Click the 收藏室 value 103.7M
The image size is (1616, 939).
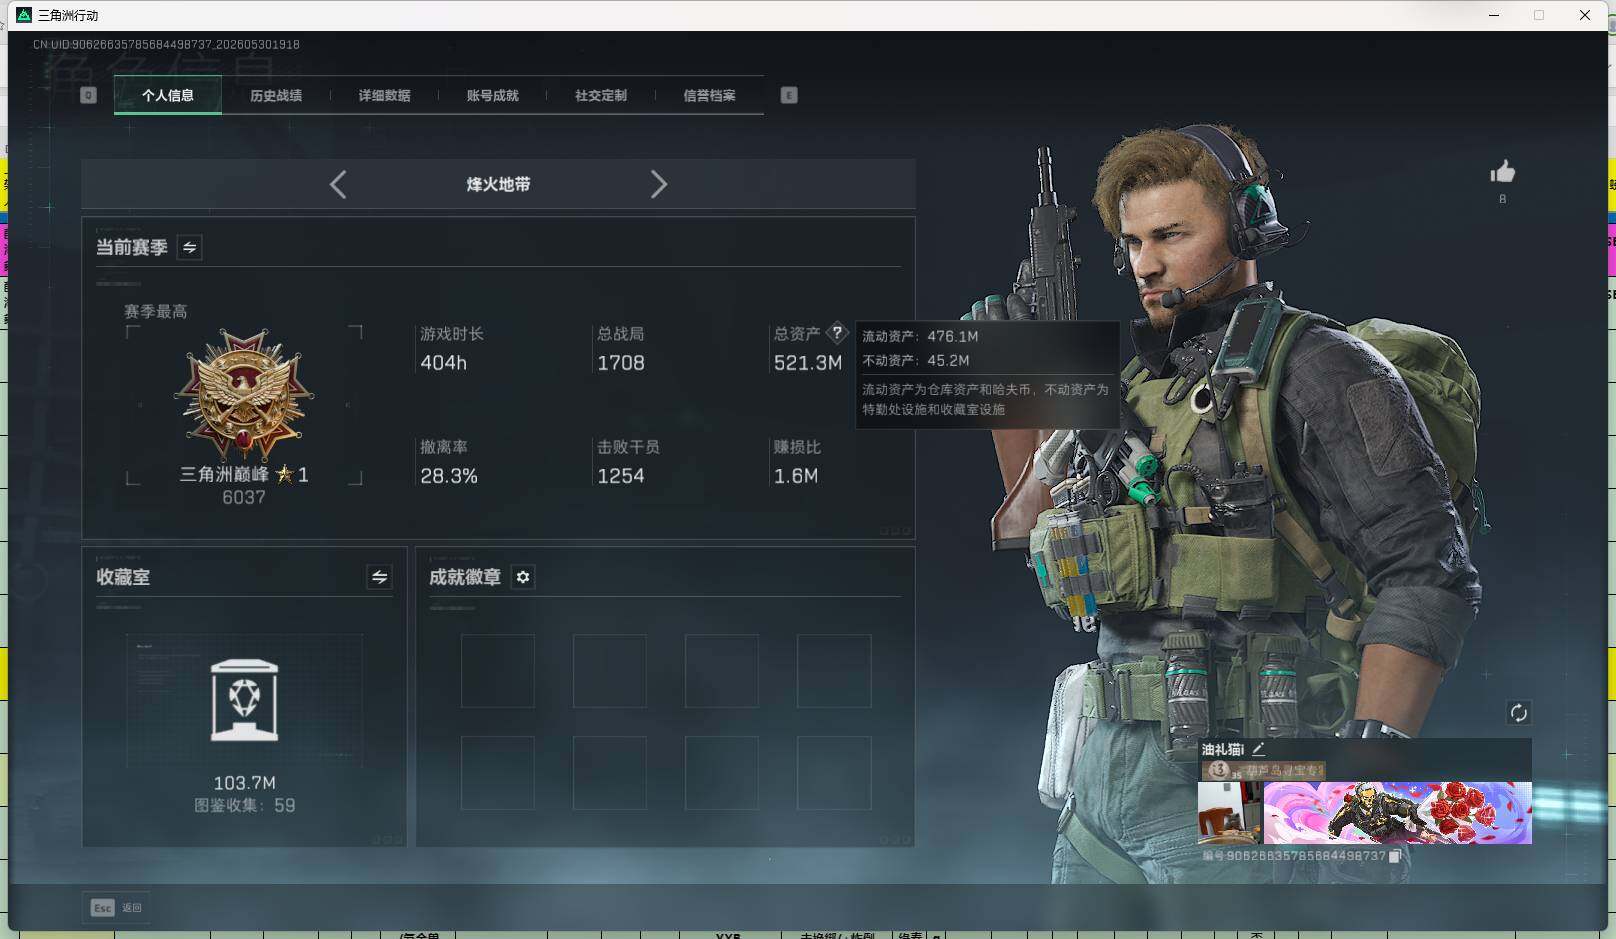pos(244,783)
